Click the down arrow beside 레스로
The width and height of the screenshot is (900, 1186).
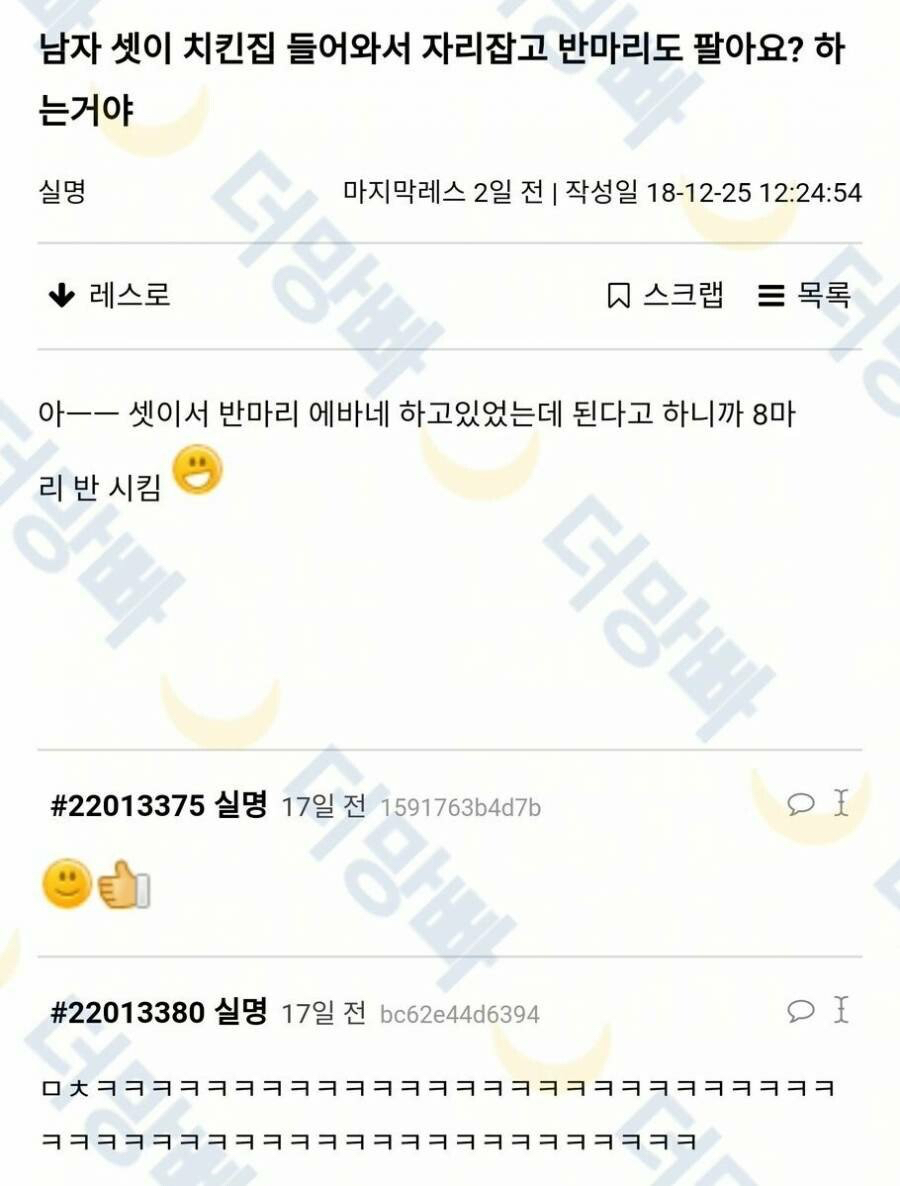click(x=61, y=296)
